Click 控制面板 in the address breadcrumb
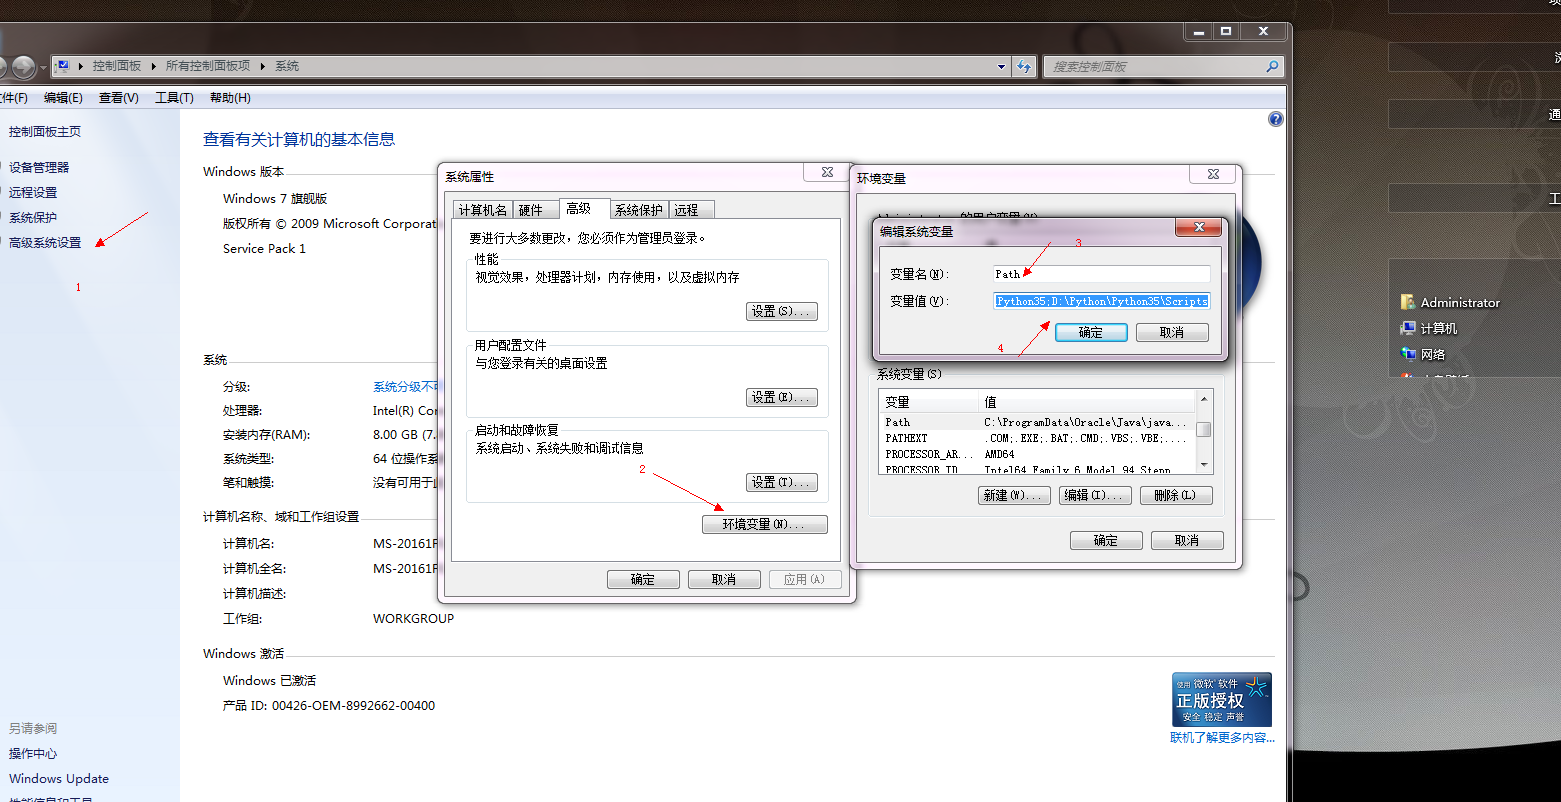Screen dimensions: 1561x802 [117, 66]
